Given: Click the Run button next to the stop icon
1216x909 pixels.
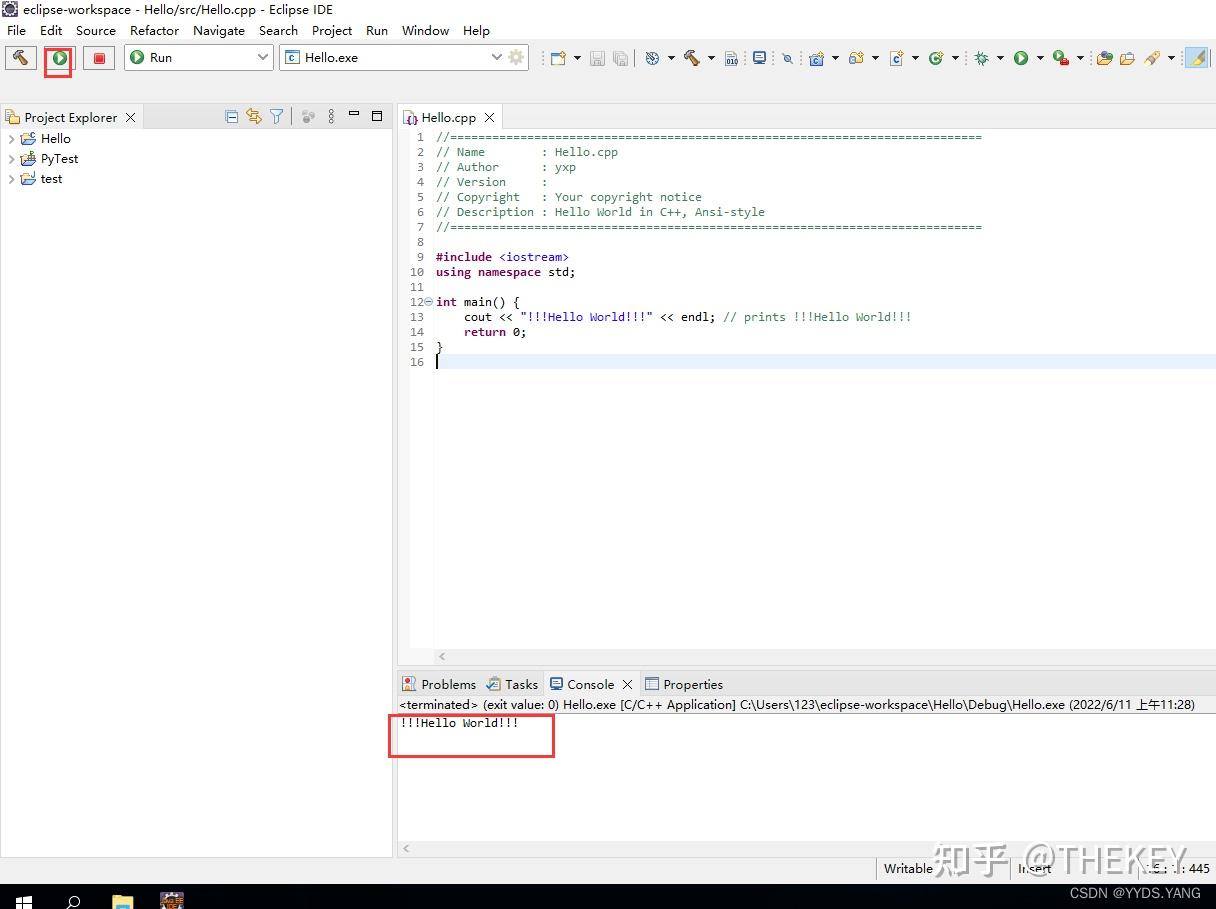Looking at the screenshot, I should tap(58, 58).
